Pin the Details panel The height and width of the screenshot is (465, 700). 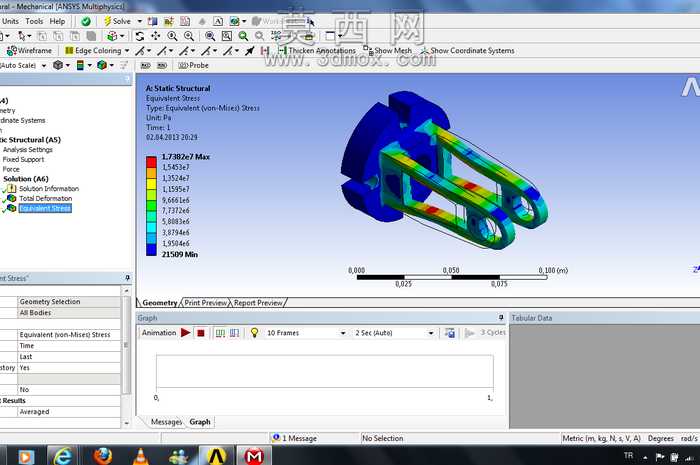[127, 278]
